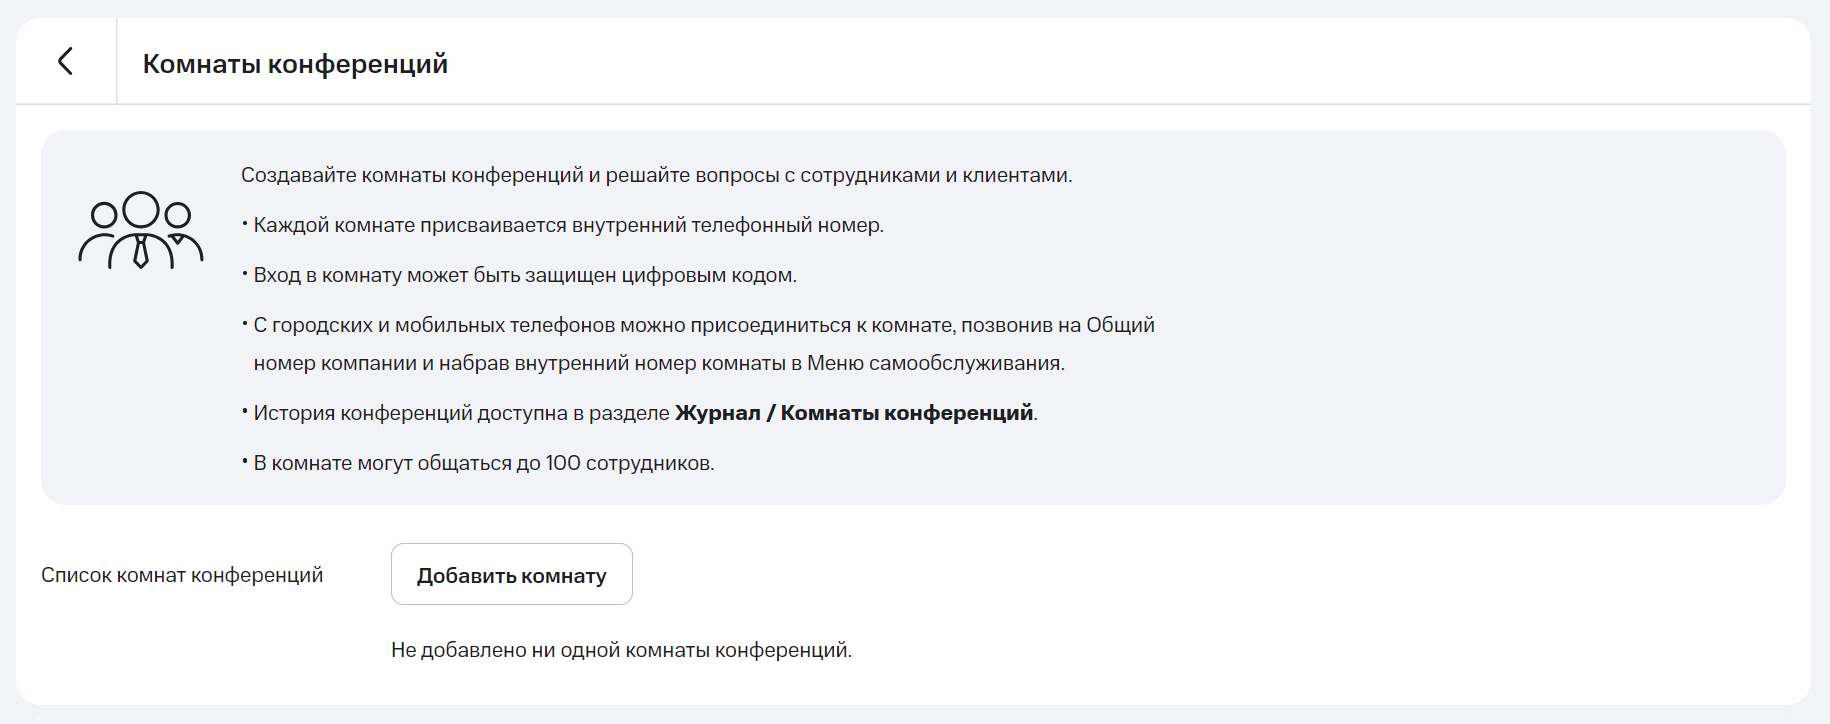Click the "Список комнат конференций" label
Screen dimensions: 1830x724
(x=182, y=575)
